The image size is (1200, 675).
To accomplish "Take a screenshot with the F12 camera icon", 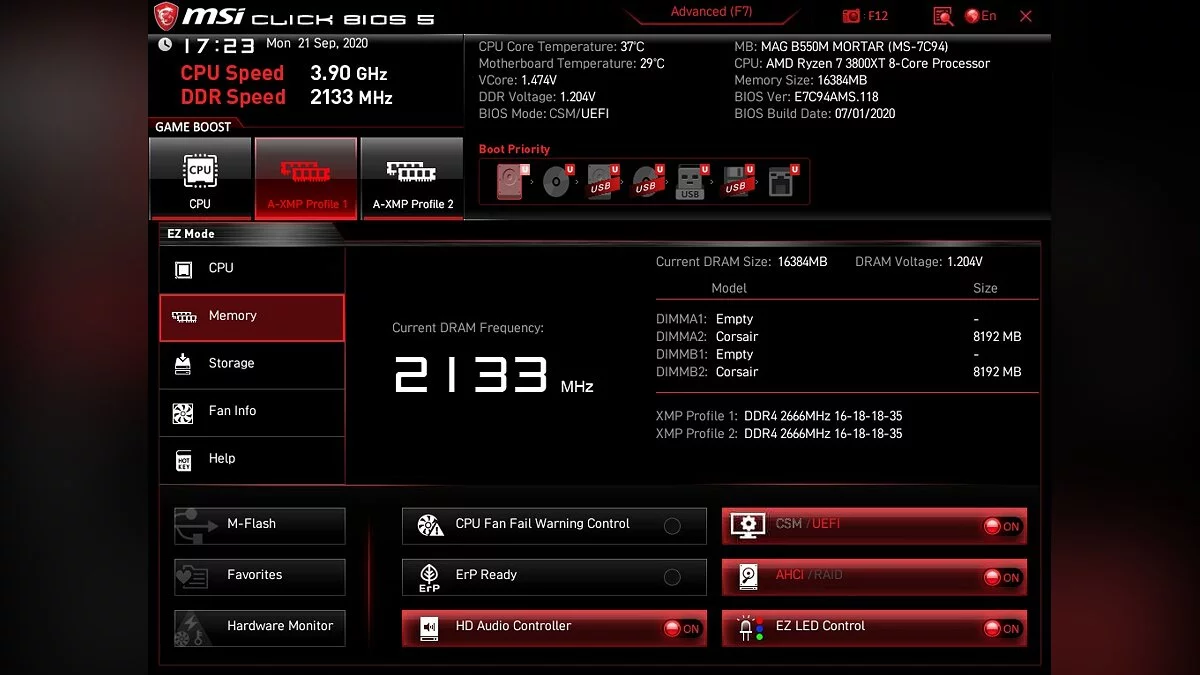I will point(851,16).
